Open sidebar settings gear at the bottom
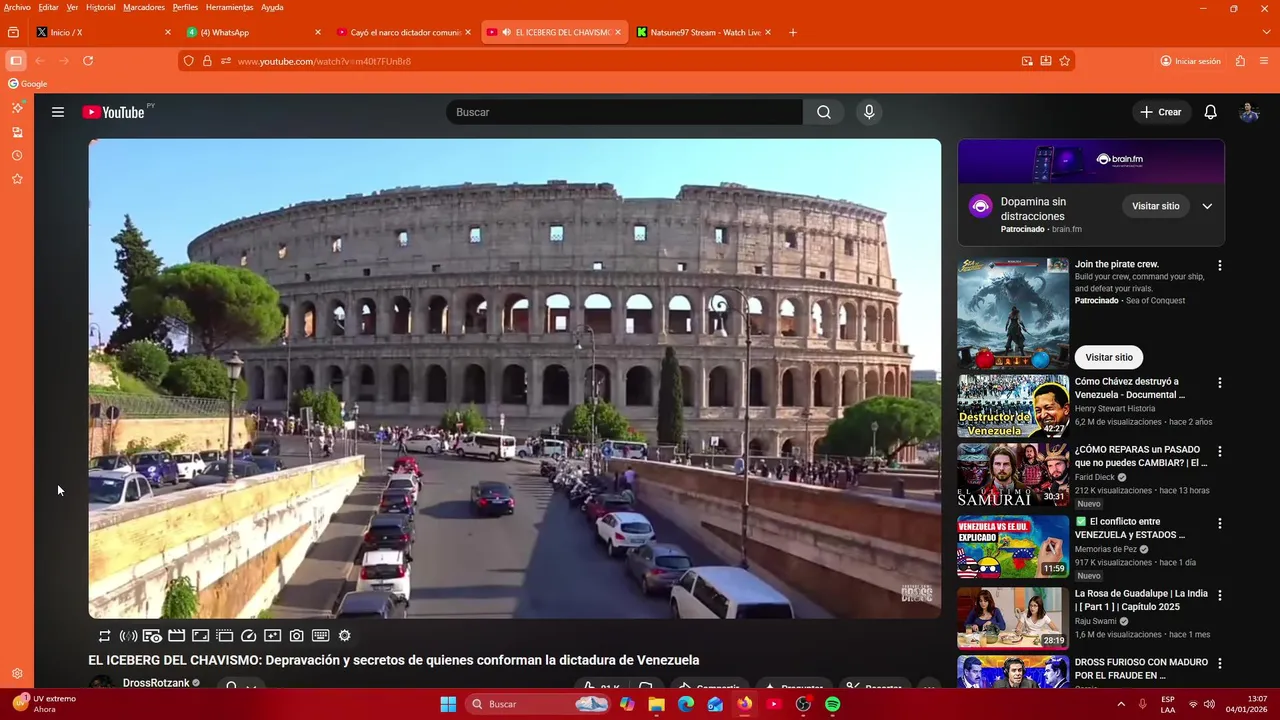This screenshot has width=1280, height=720. coord(17,674)
